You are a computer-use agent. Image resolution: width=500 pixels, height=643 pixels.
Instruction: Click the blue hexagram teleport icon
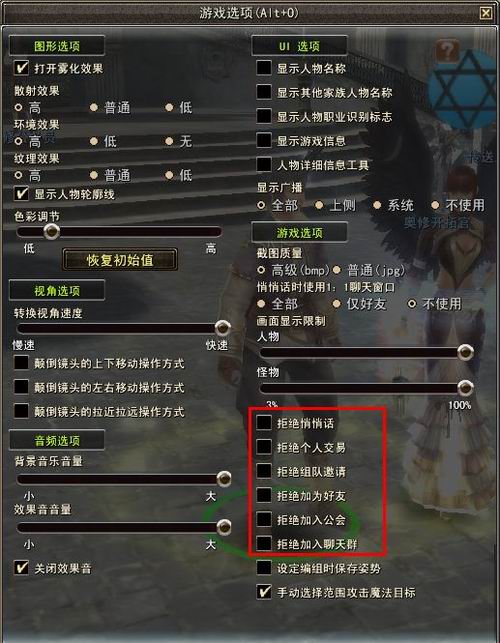[465, 91]
